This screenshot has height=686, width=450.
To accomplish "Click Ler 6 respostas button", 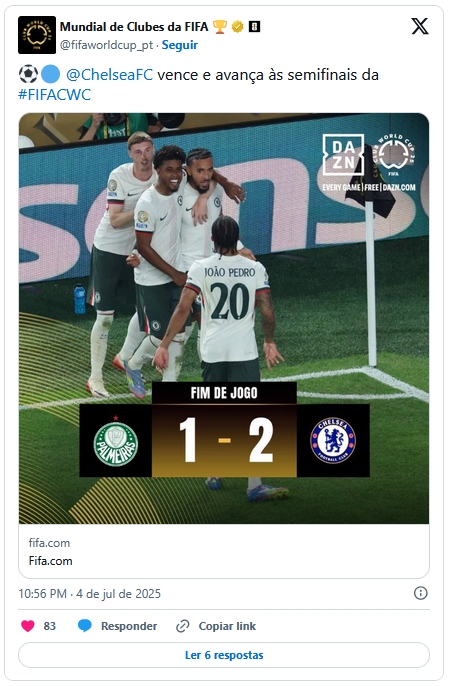I will pyautogui.click(x=224, y=655).
